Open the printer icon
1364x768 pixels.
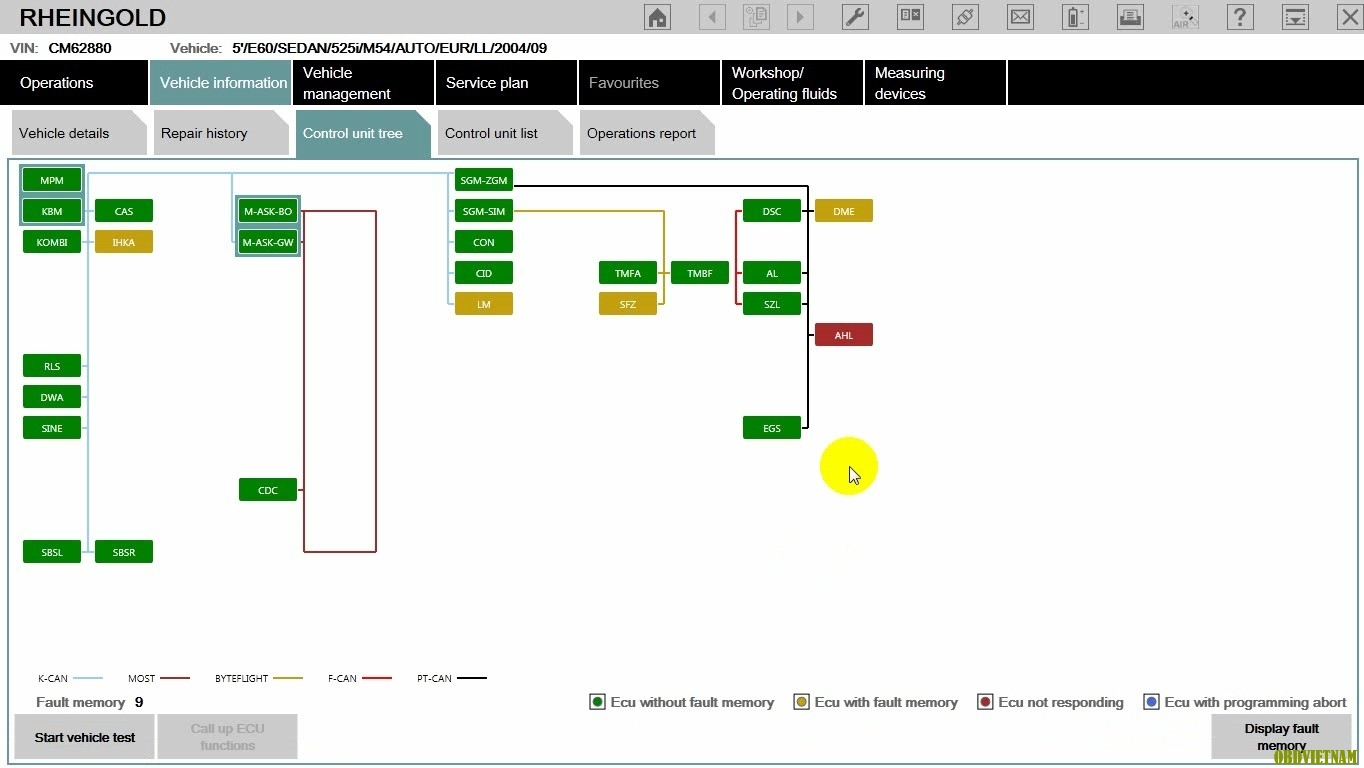click(1130, 17)
